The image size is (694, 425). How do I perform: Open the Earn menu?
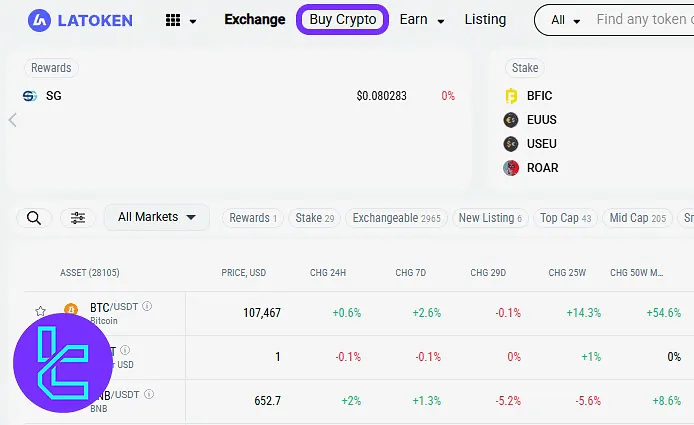click(413, 19)
